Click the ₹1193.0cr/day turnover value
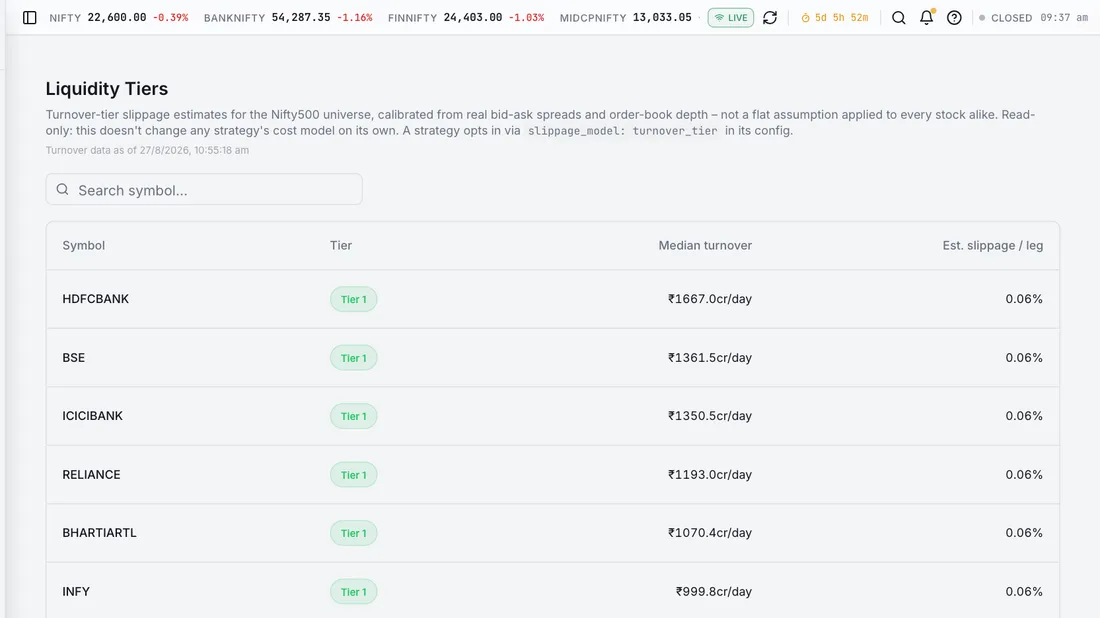The height and width of the screenshot is (618, 1100). (710, 475)
